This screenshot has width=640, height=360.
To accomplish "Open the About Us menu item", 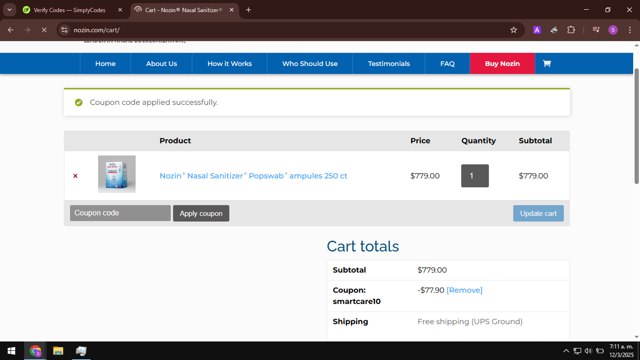I will tap(162, 64).
